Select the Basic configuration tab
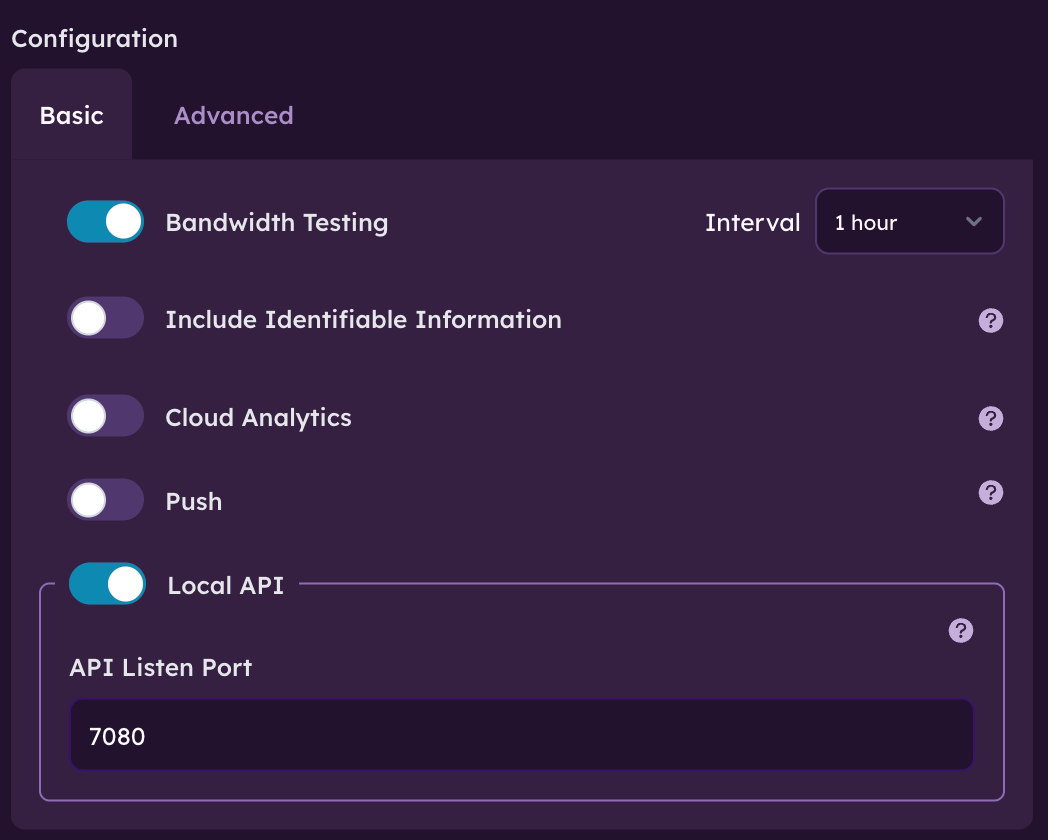Viewport: 1048px width, 840px height. [x=71, y=115]
